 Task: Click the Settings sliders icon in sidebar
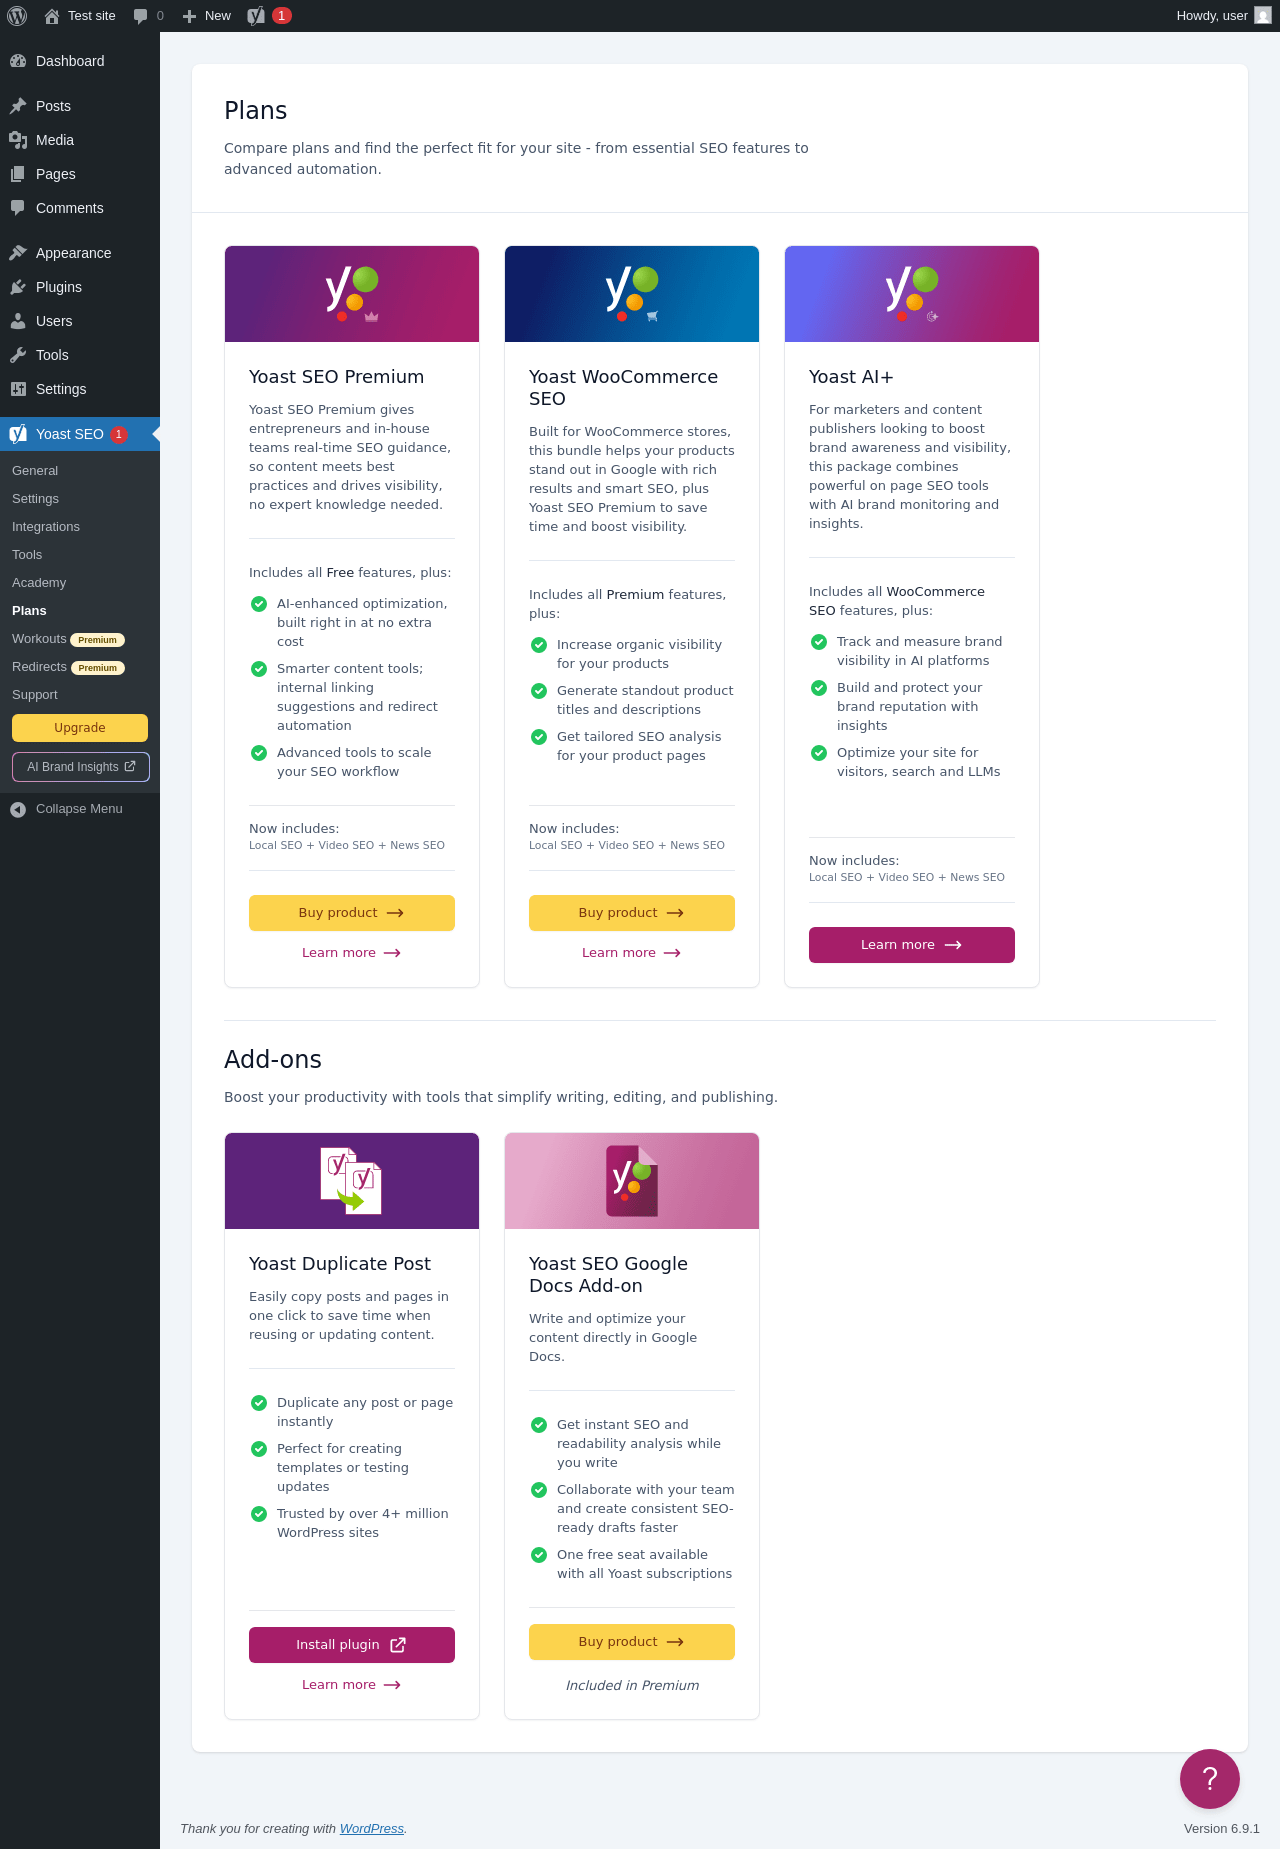pyautogui.click(x=18, y=389)
